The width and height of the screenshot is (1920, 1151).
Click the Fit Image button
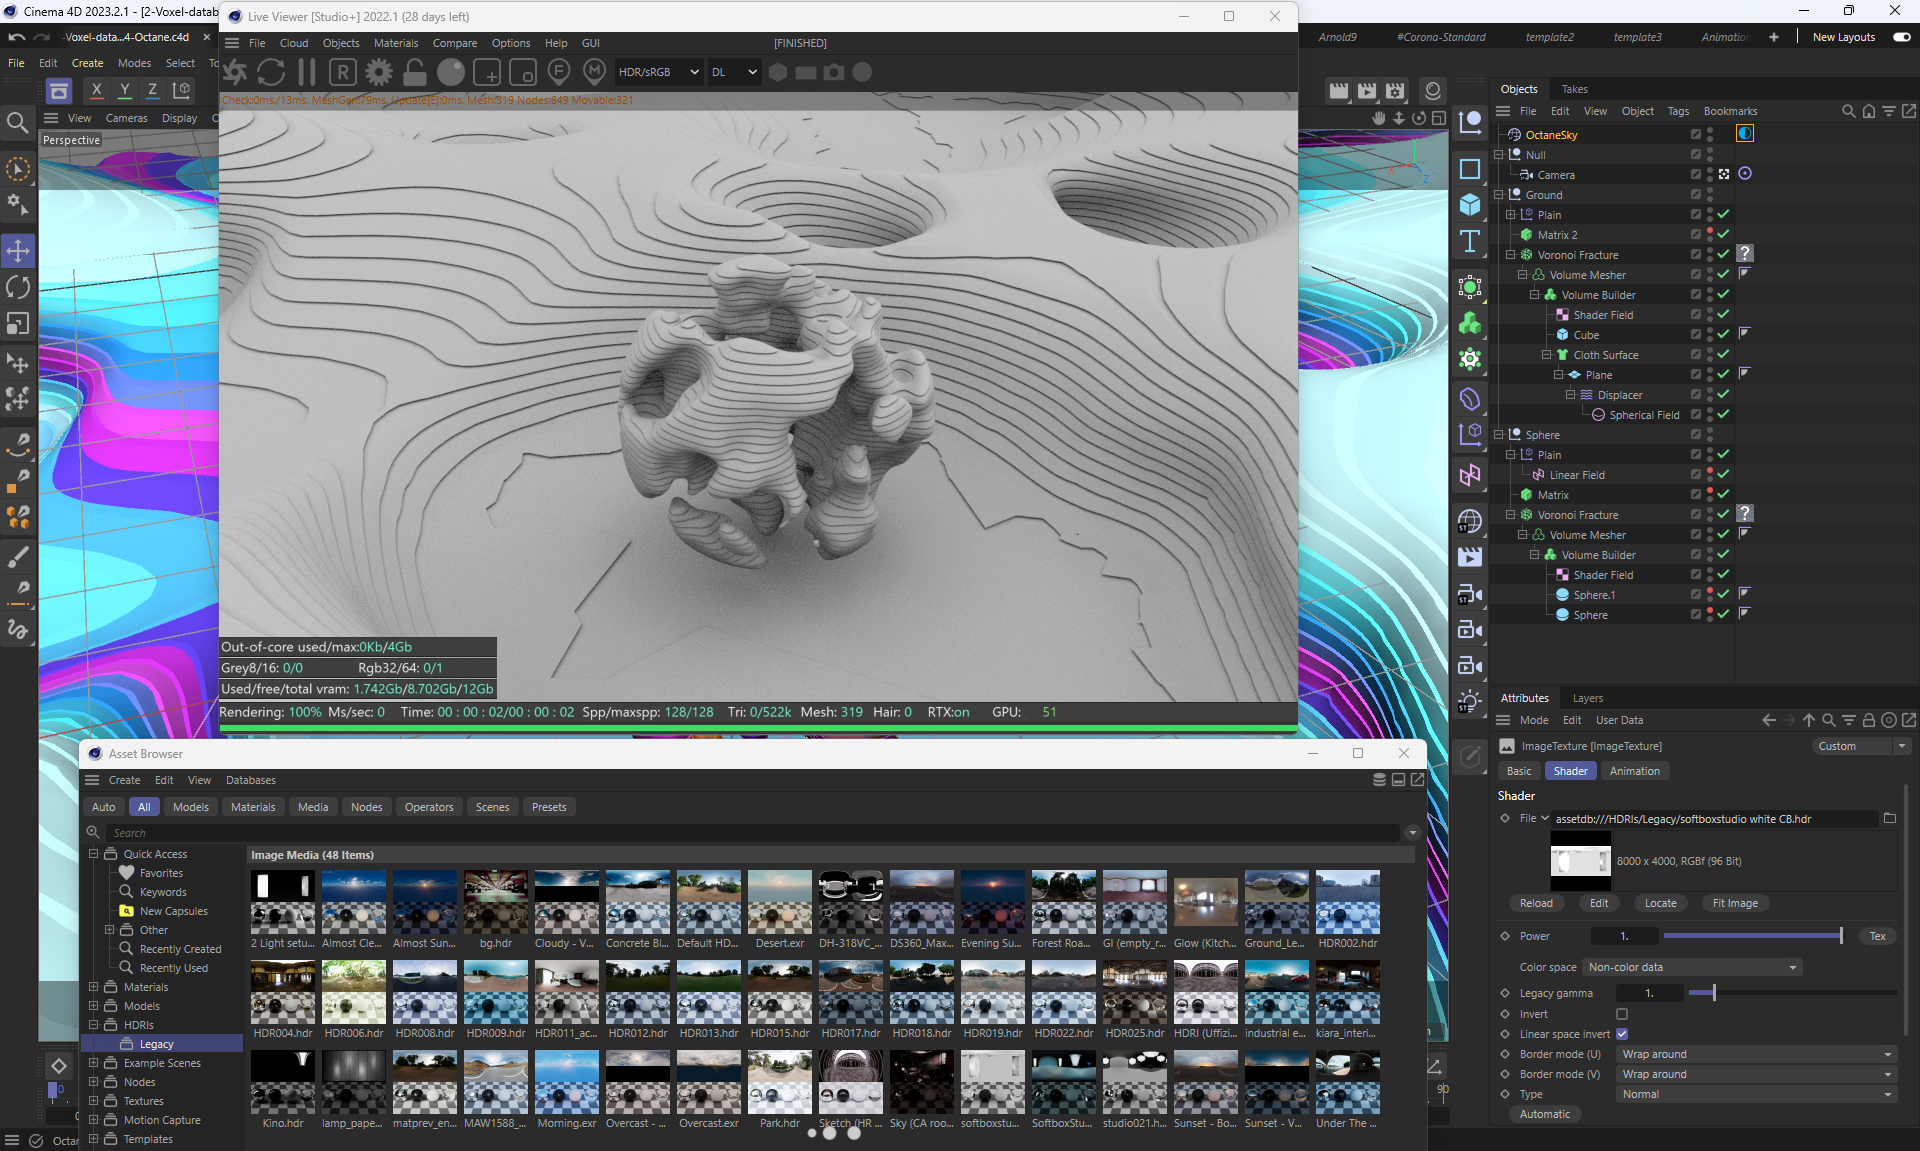[x=1734, y=903]
